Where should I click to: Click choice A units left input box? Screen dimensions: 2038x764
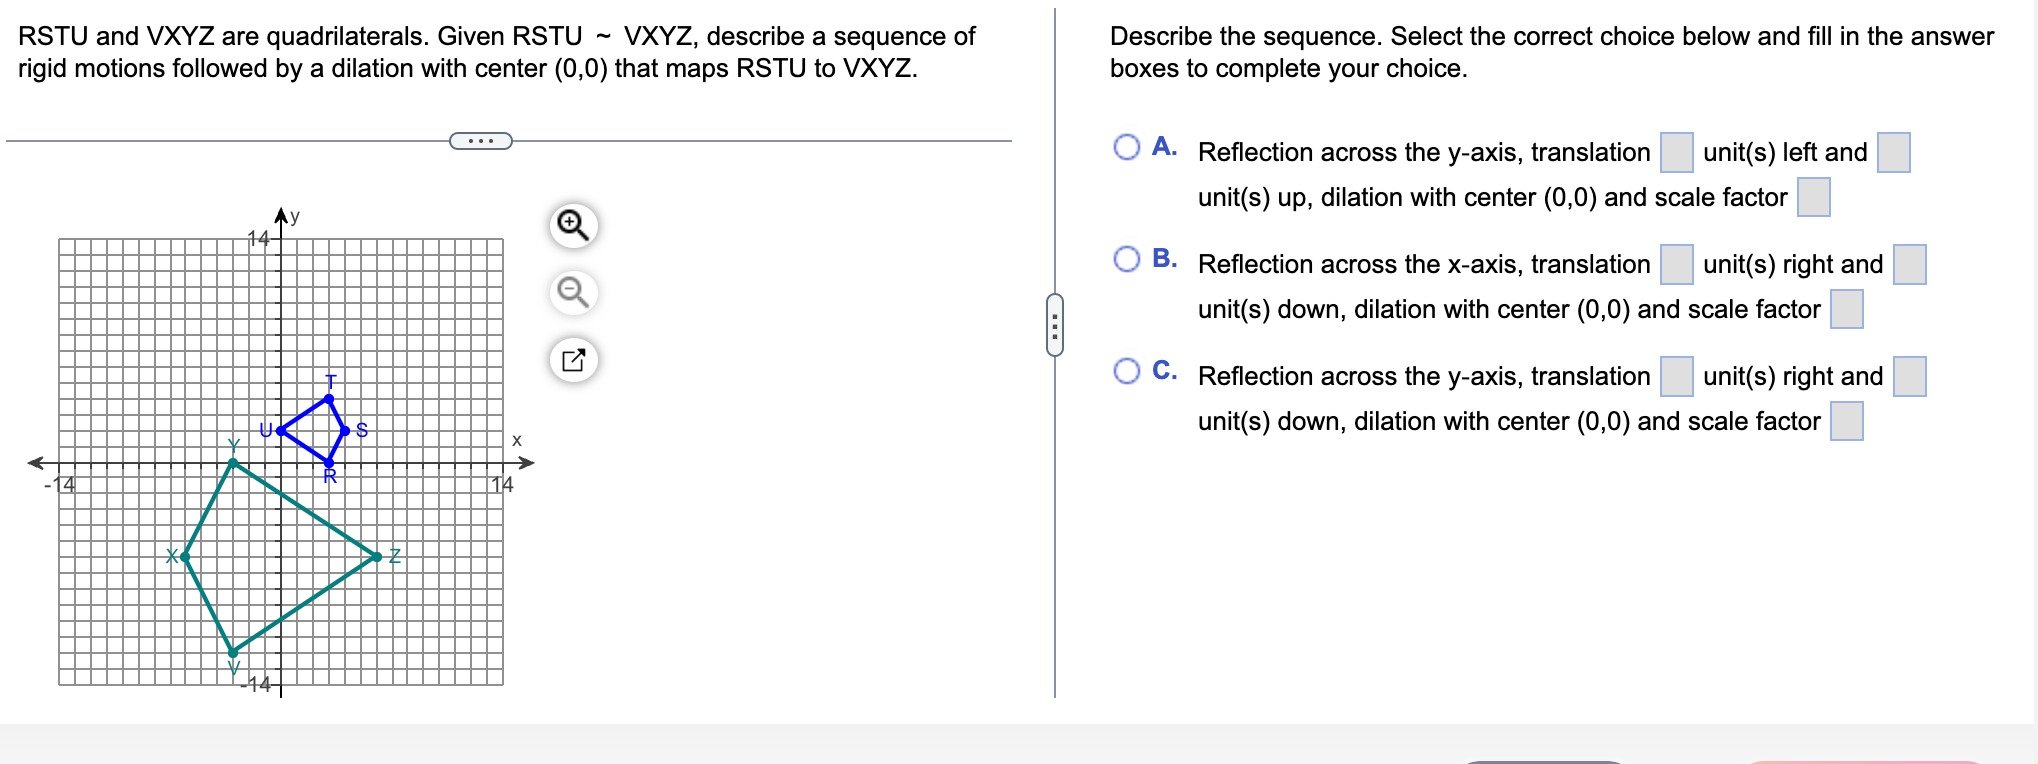1677,153
